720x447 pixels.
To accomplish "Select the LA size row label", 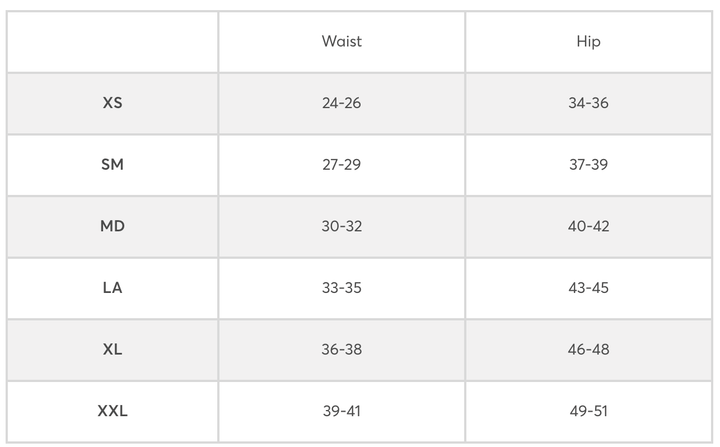I will (x=112, y=288).
